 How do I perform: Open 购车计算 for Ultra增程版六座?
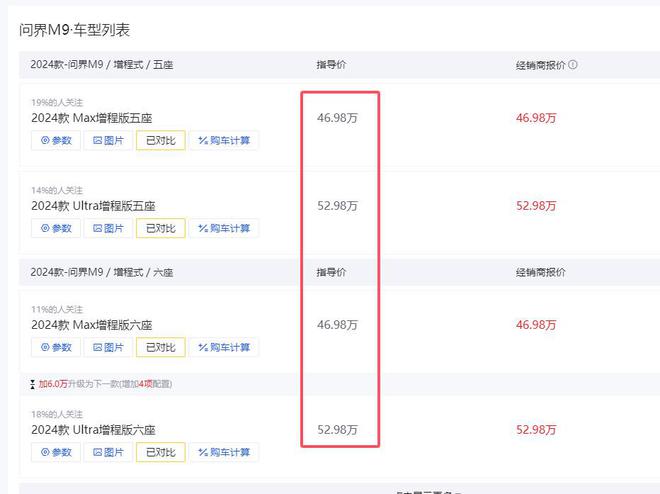click(x=224, y=452)
